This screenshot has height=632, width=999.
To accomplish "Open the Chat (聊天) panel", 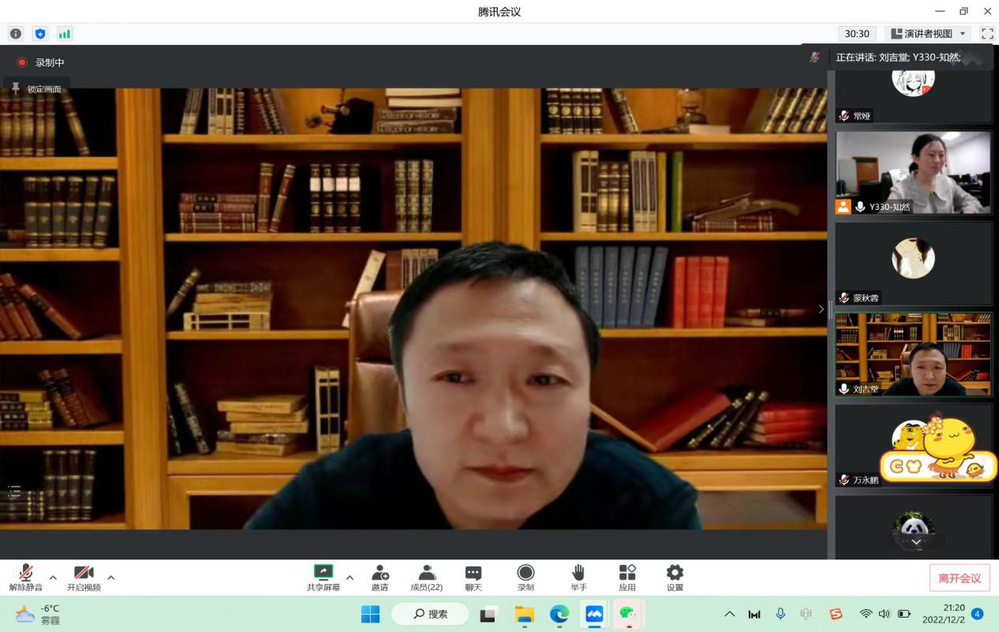I will pyautogui.click(x=474, y=576).
